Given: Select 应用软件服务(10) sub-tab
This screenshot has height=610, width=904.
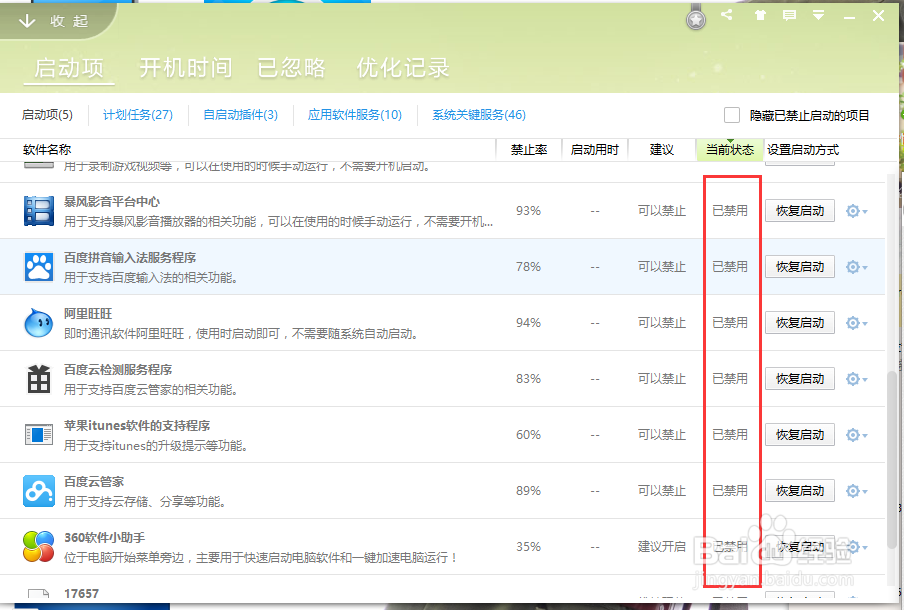Looking at the screenshot, I should tap(355, 115).
